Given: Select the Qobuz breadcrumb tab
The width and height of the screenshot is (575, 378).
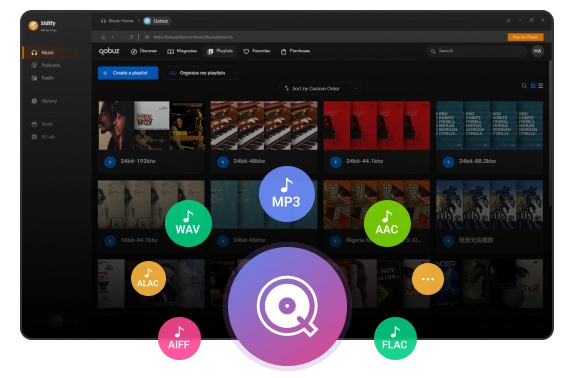Looking at the screenshot, I should [157, 21].
